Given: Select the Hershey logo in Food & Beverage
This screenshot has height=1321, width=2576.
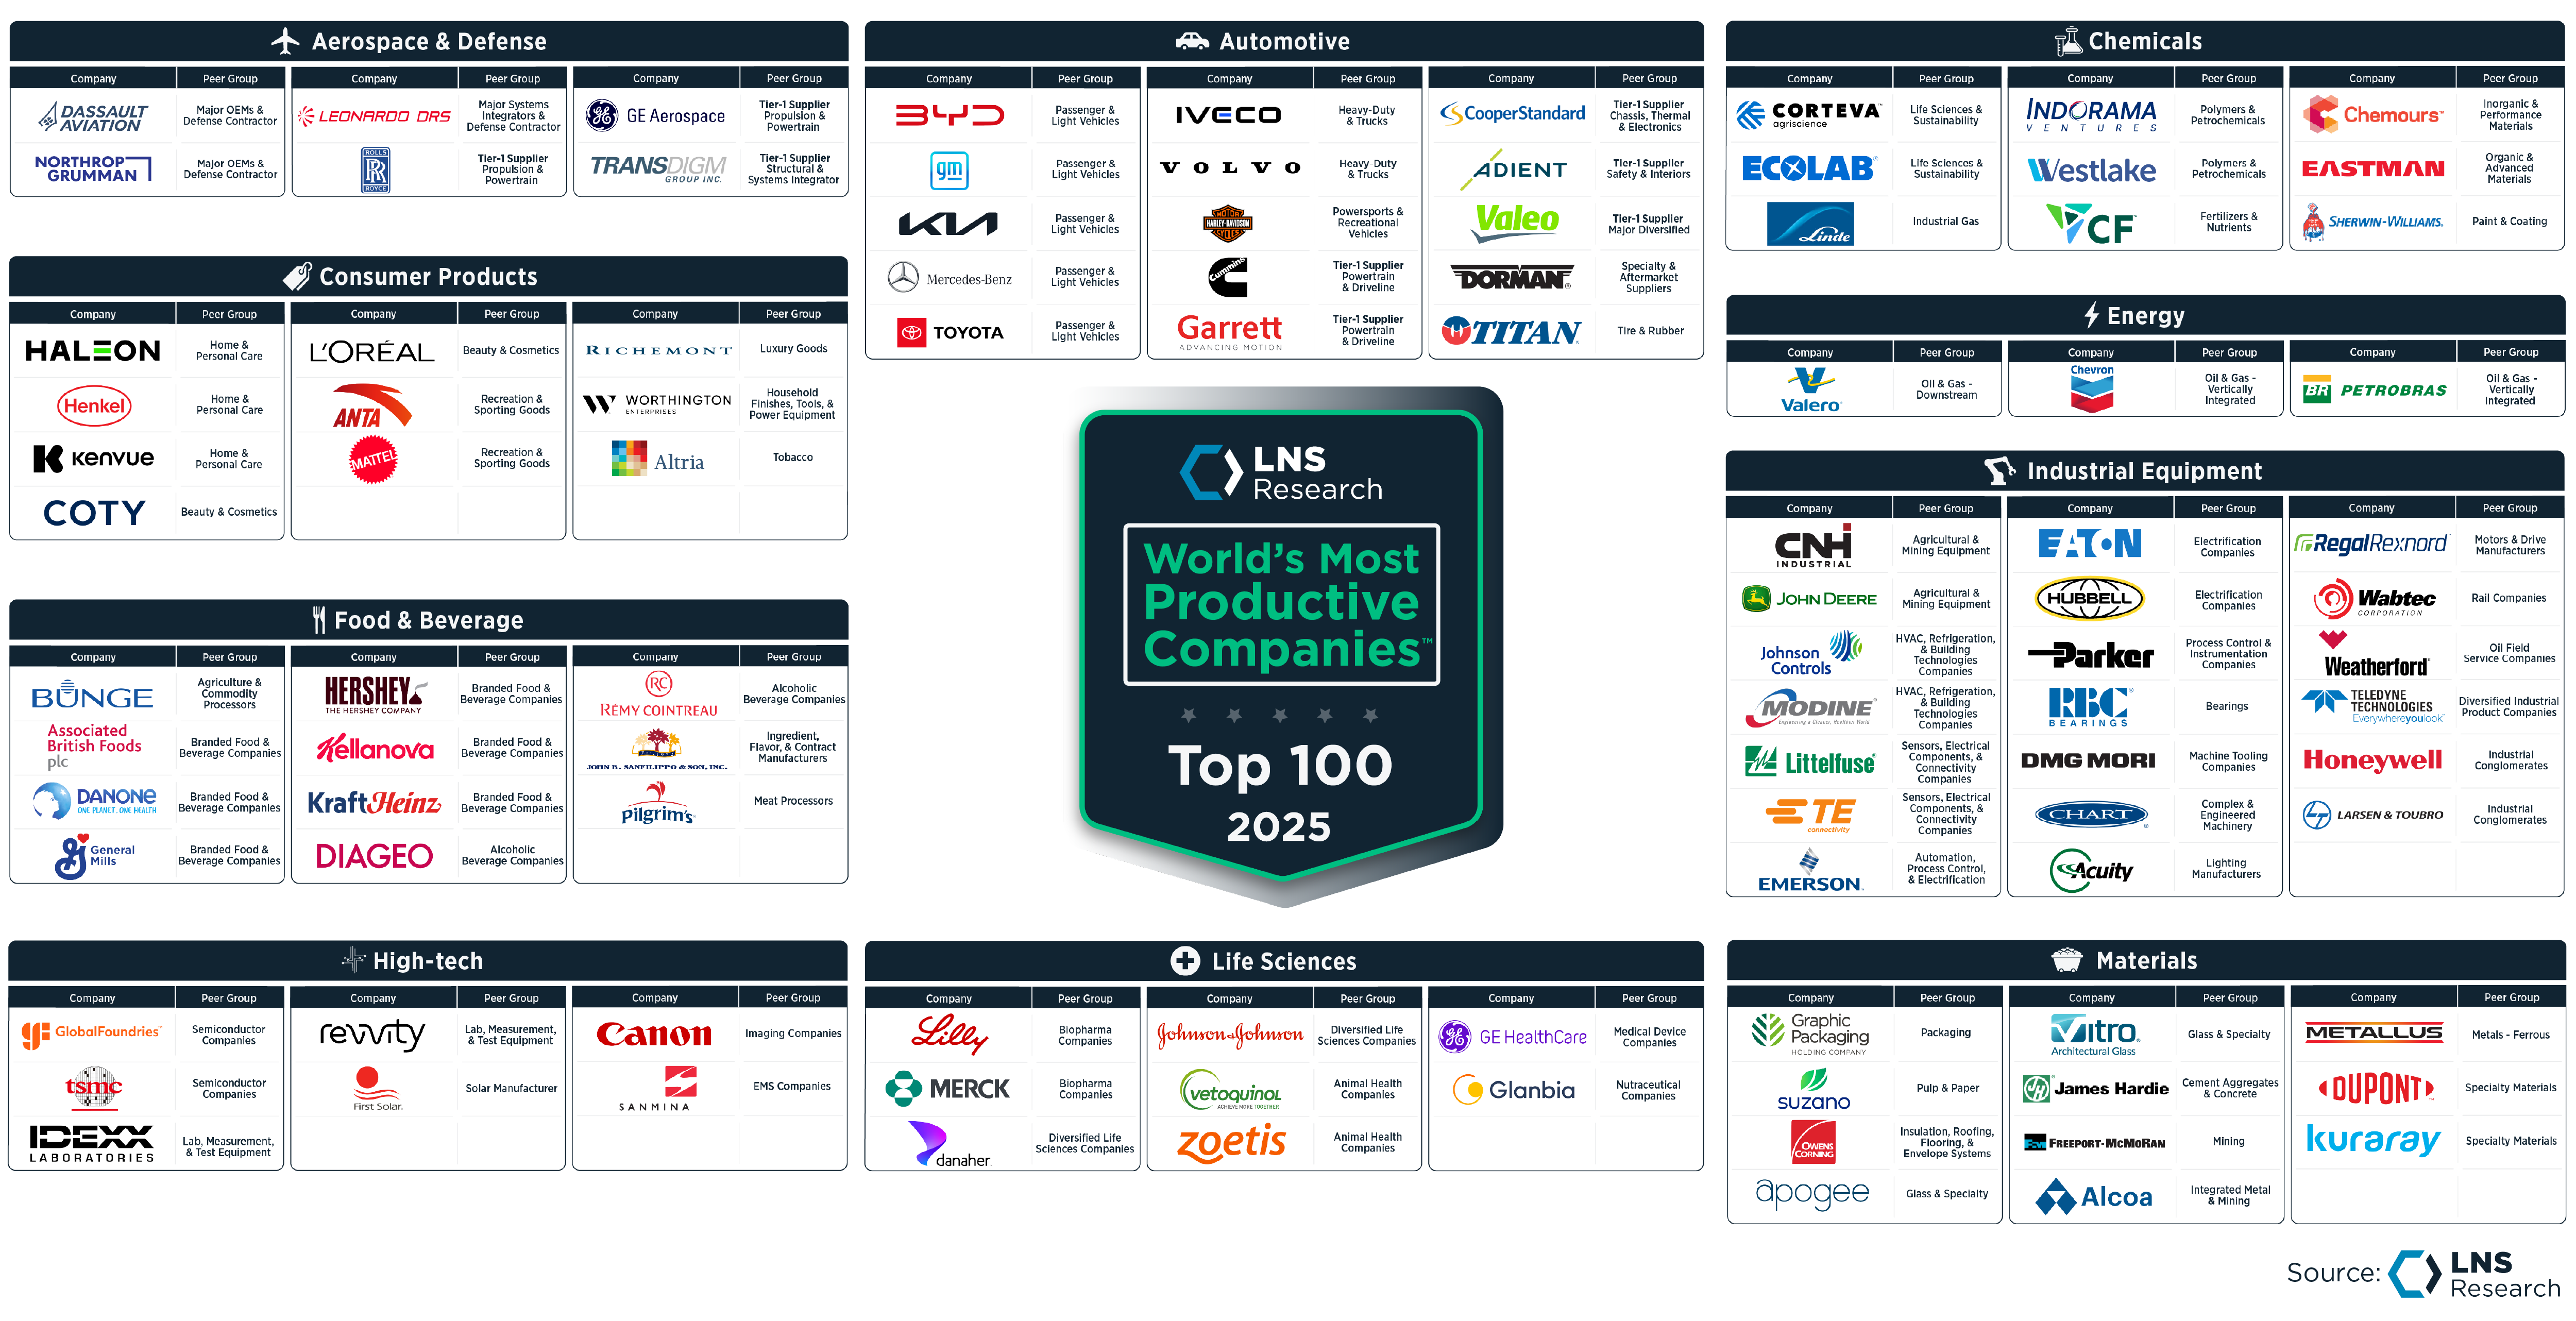Looking at the screenshot, I should click(374, 693).
